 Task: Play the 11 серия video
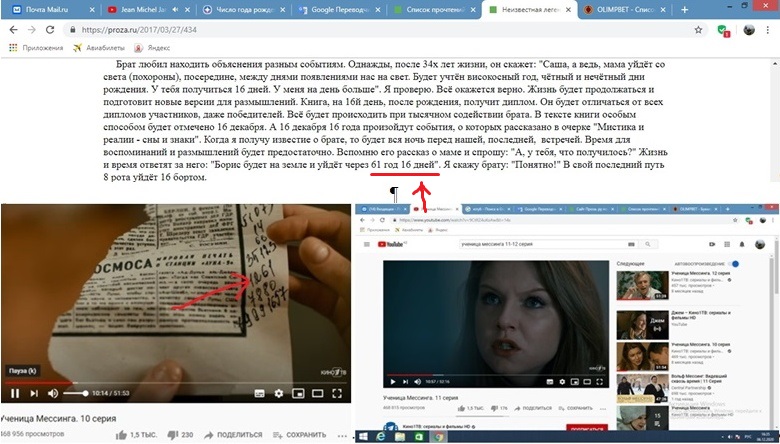tap(393, 381)
